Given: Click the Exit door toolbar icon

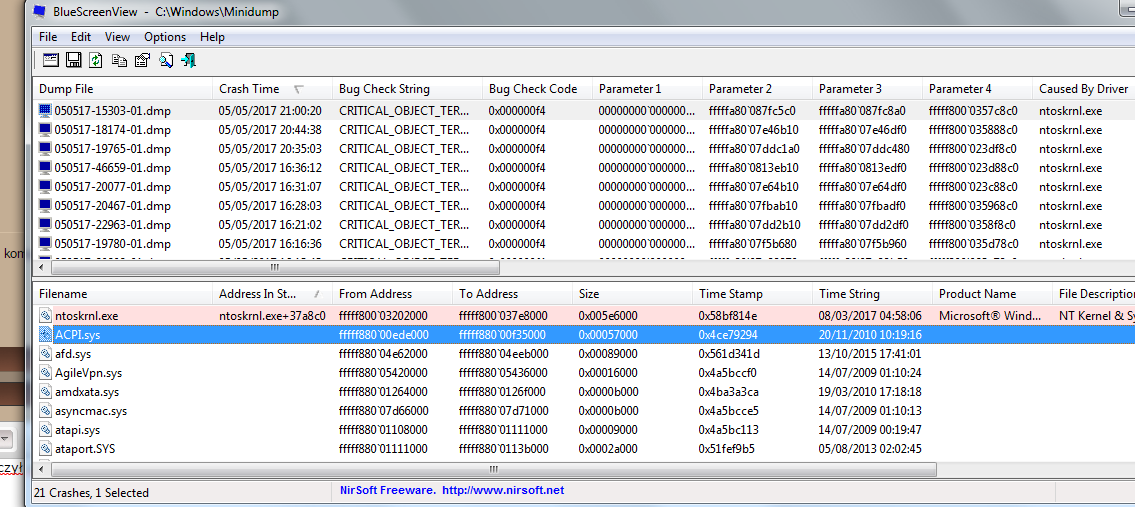Looking at the screenshot, I should tap(188, 61).
